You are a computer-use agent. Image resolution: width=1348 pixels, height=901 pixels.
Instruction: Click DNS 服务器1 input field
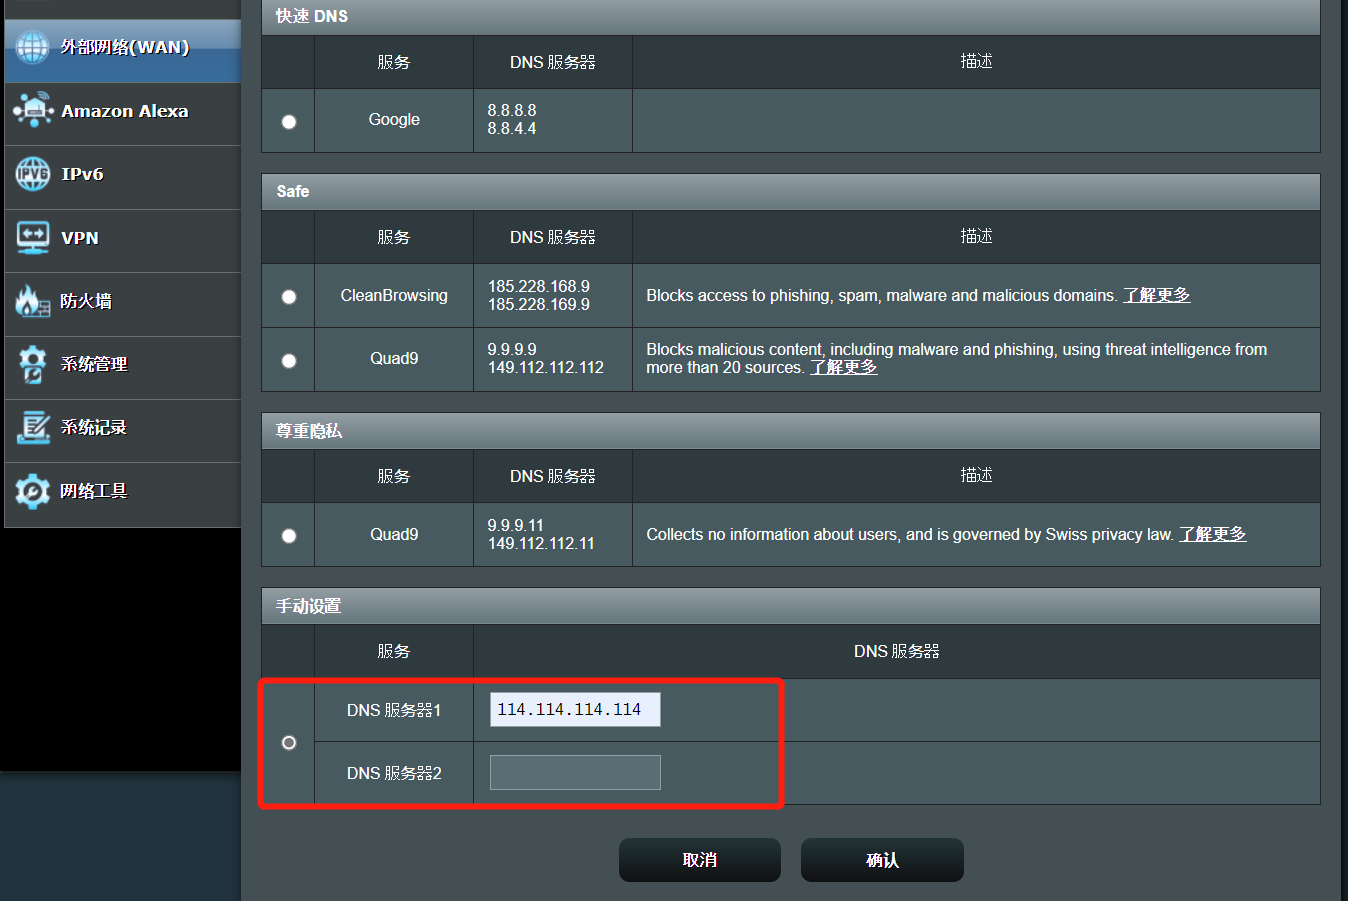pyautogui.click(x=575, y=709)
